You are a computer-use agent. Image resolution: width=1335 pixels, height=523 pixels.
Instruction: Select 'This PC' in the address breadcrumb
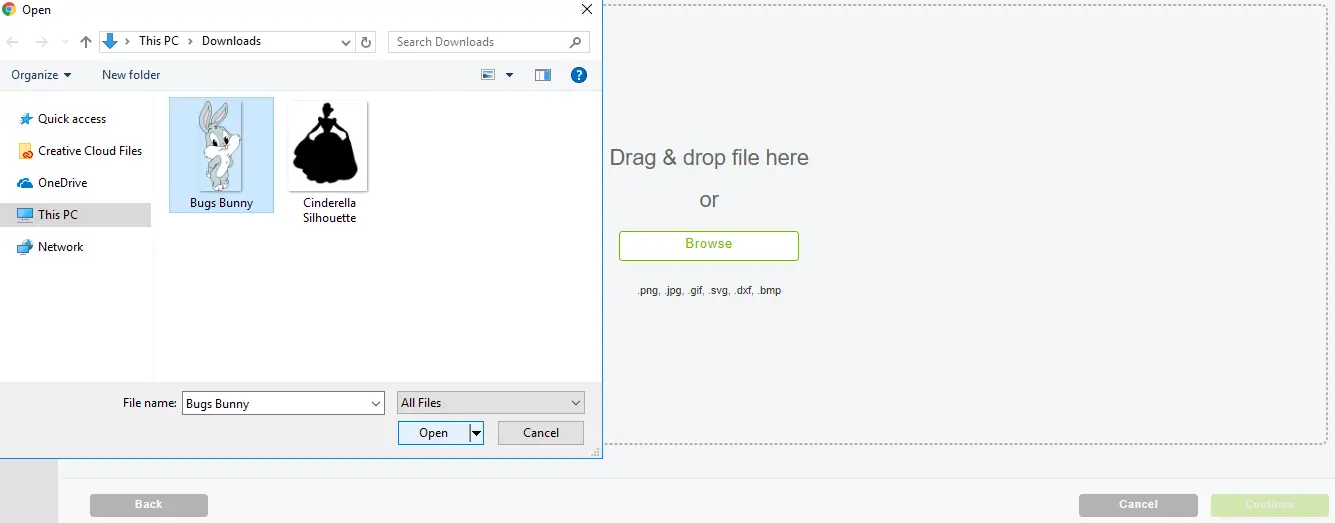click(158, 41)
